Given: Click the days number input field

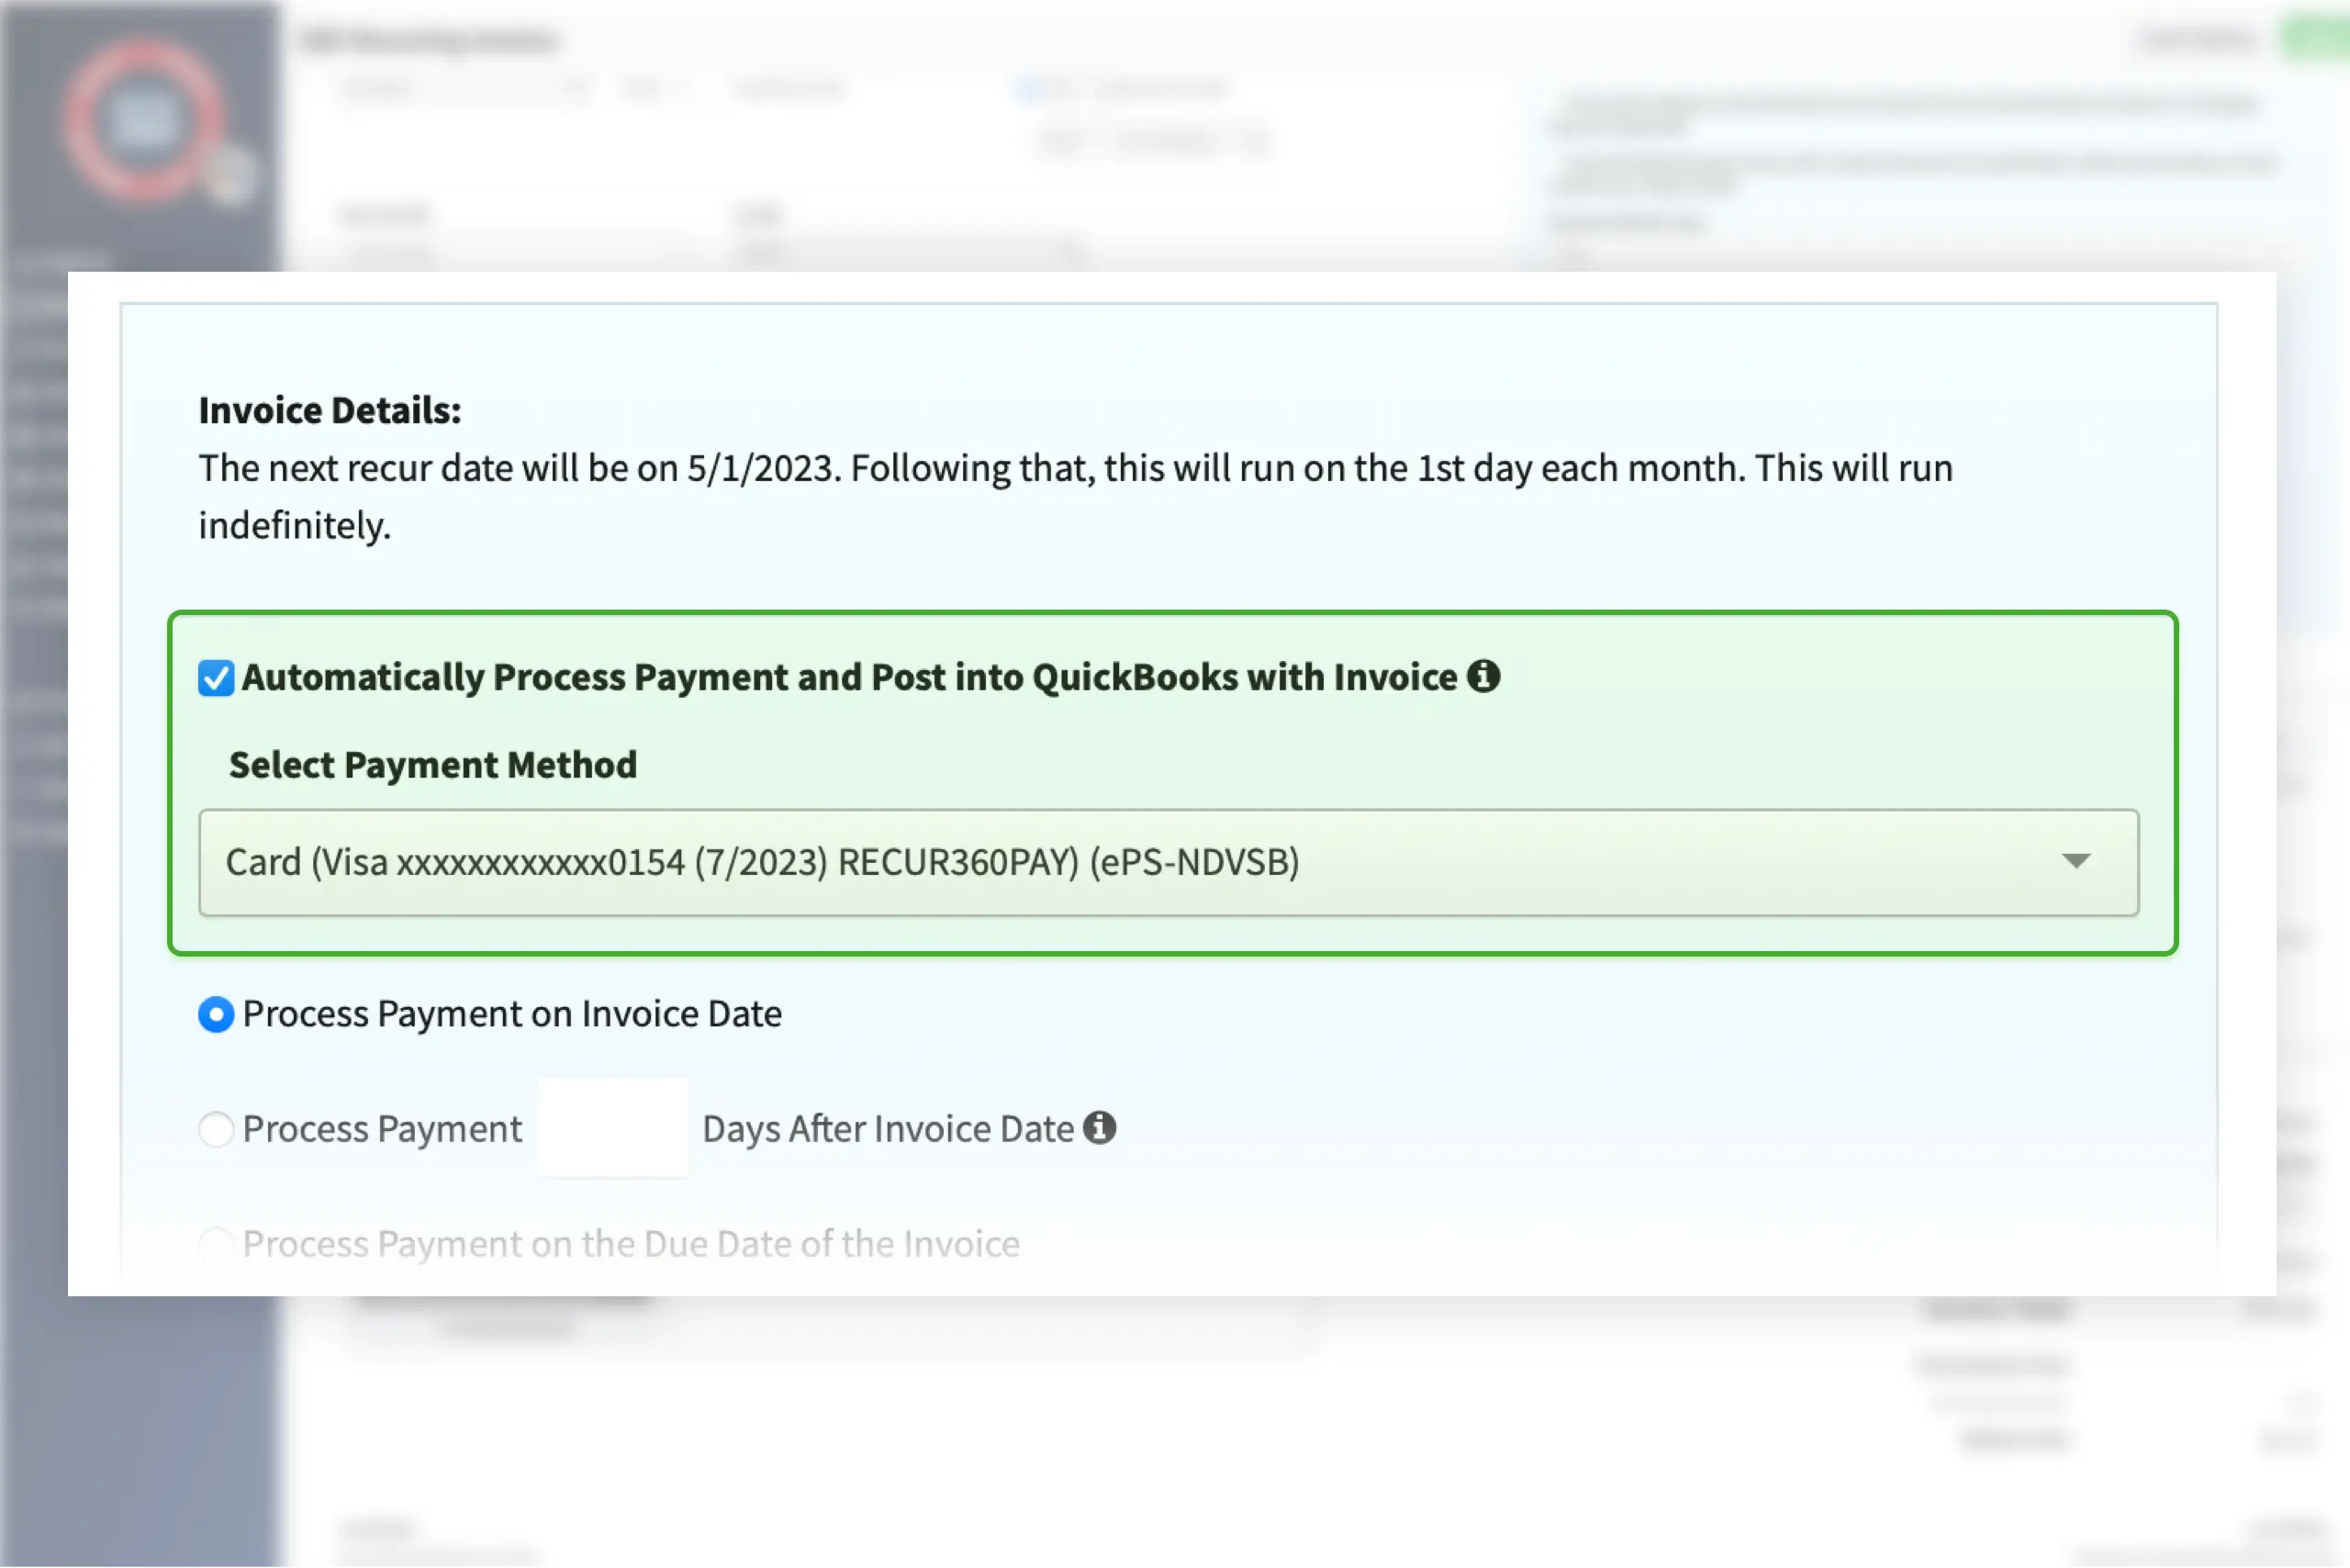Looking at the screenshot, I should point(613,1129).
